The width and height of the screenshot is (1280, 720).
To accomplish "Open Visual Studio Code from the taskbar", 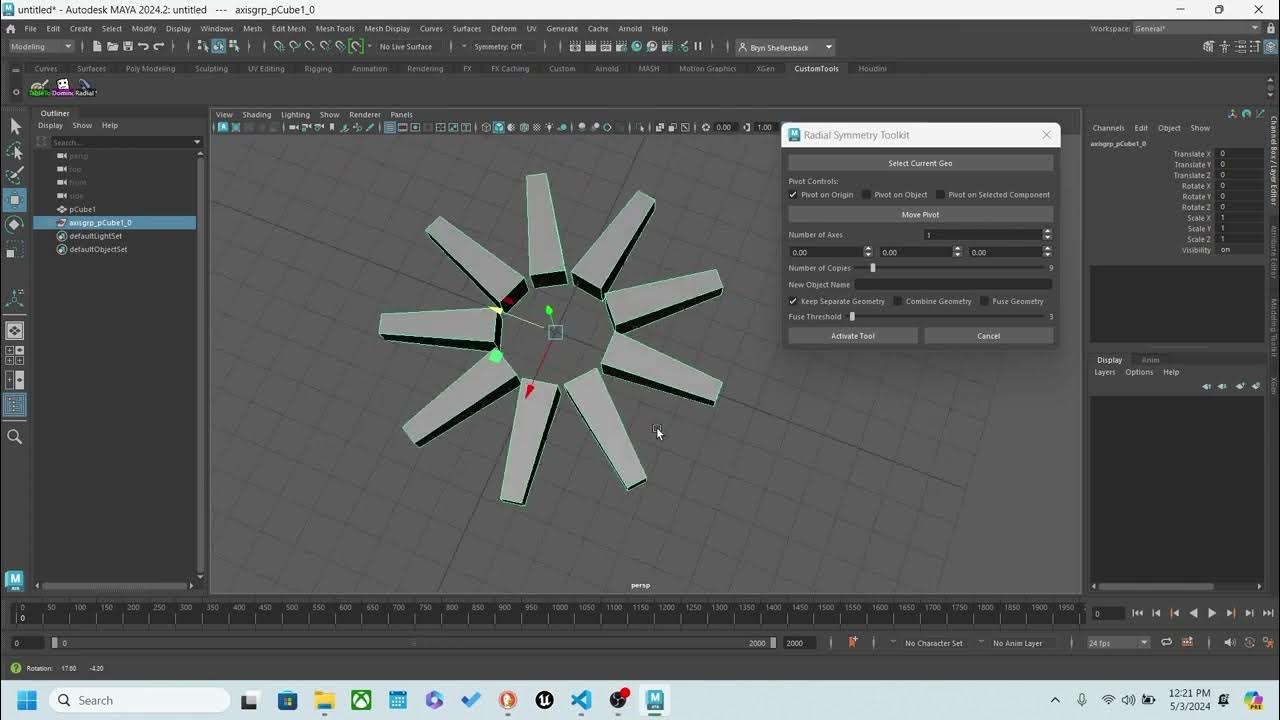I will click(x=581, y=700).
